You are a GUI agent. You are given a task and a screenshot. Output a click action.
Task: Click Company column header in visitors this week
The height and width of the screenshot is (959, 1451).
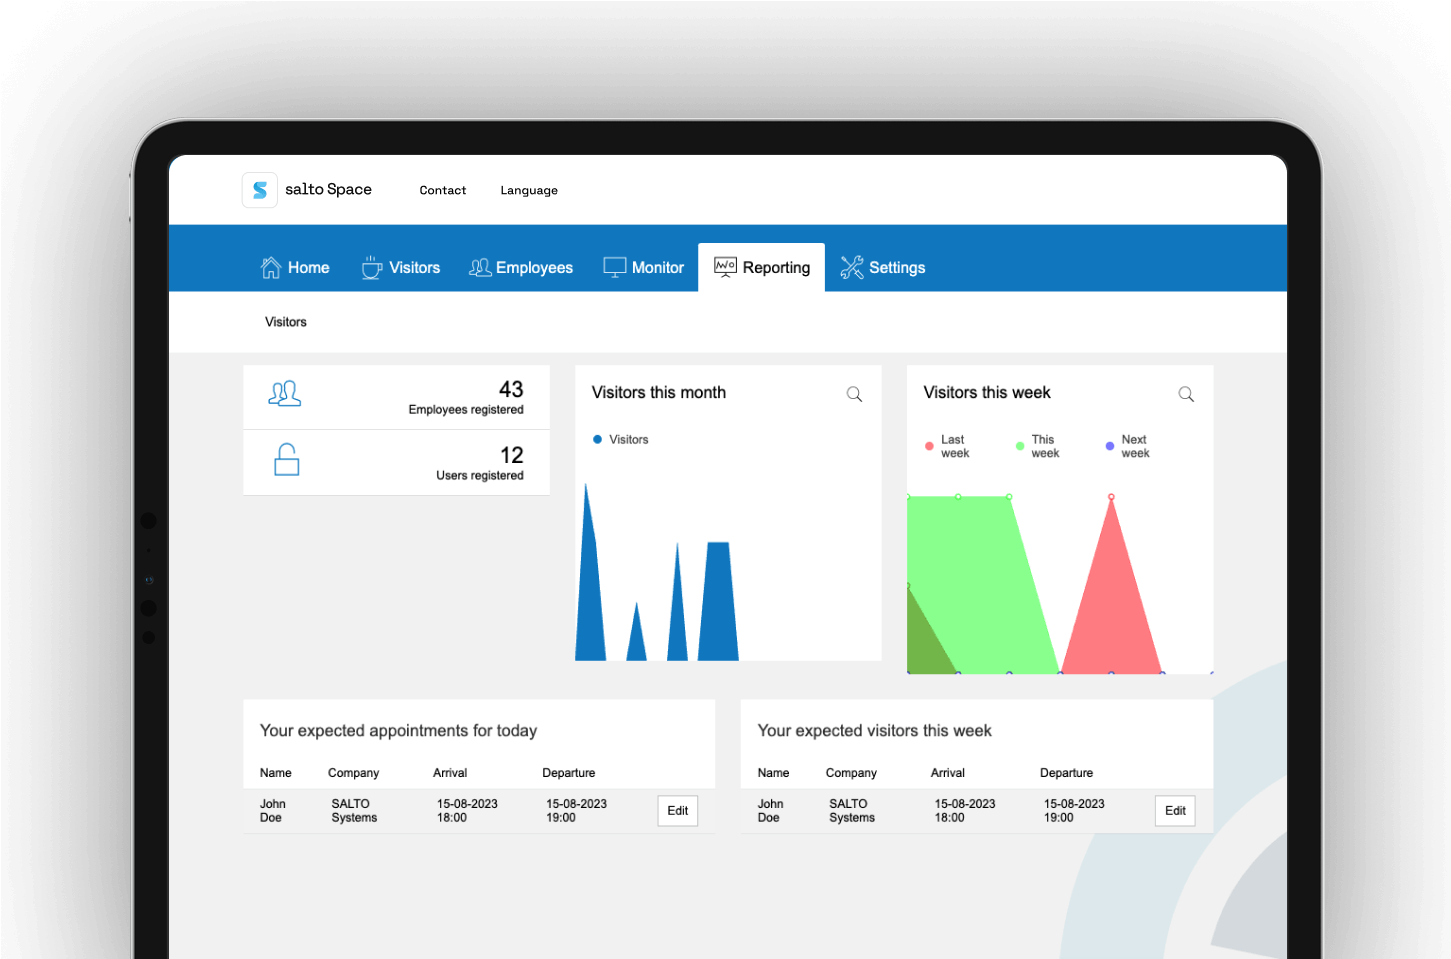(x=851, y=773)
